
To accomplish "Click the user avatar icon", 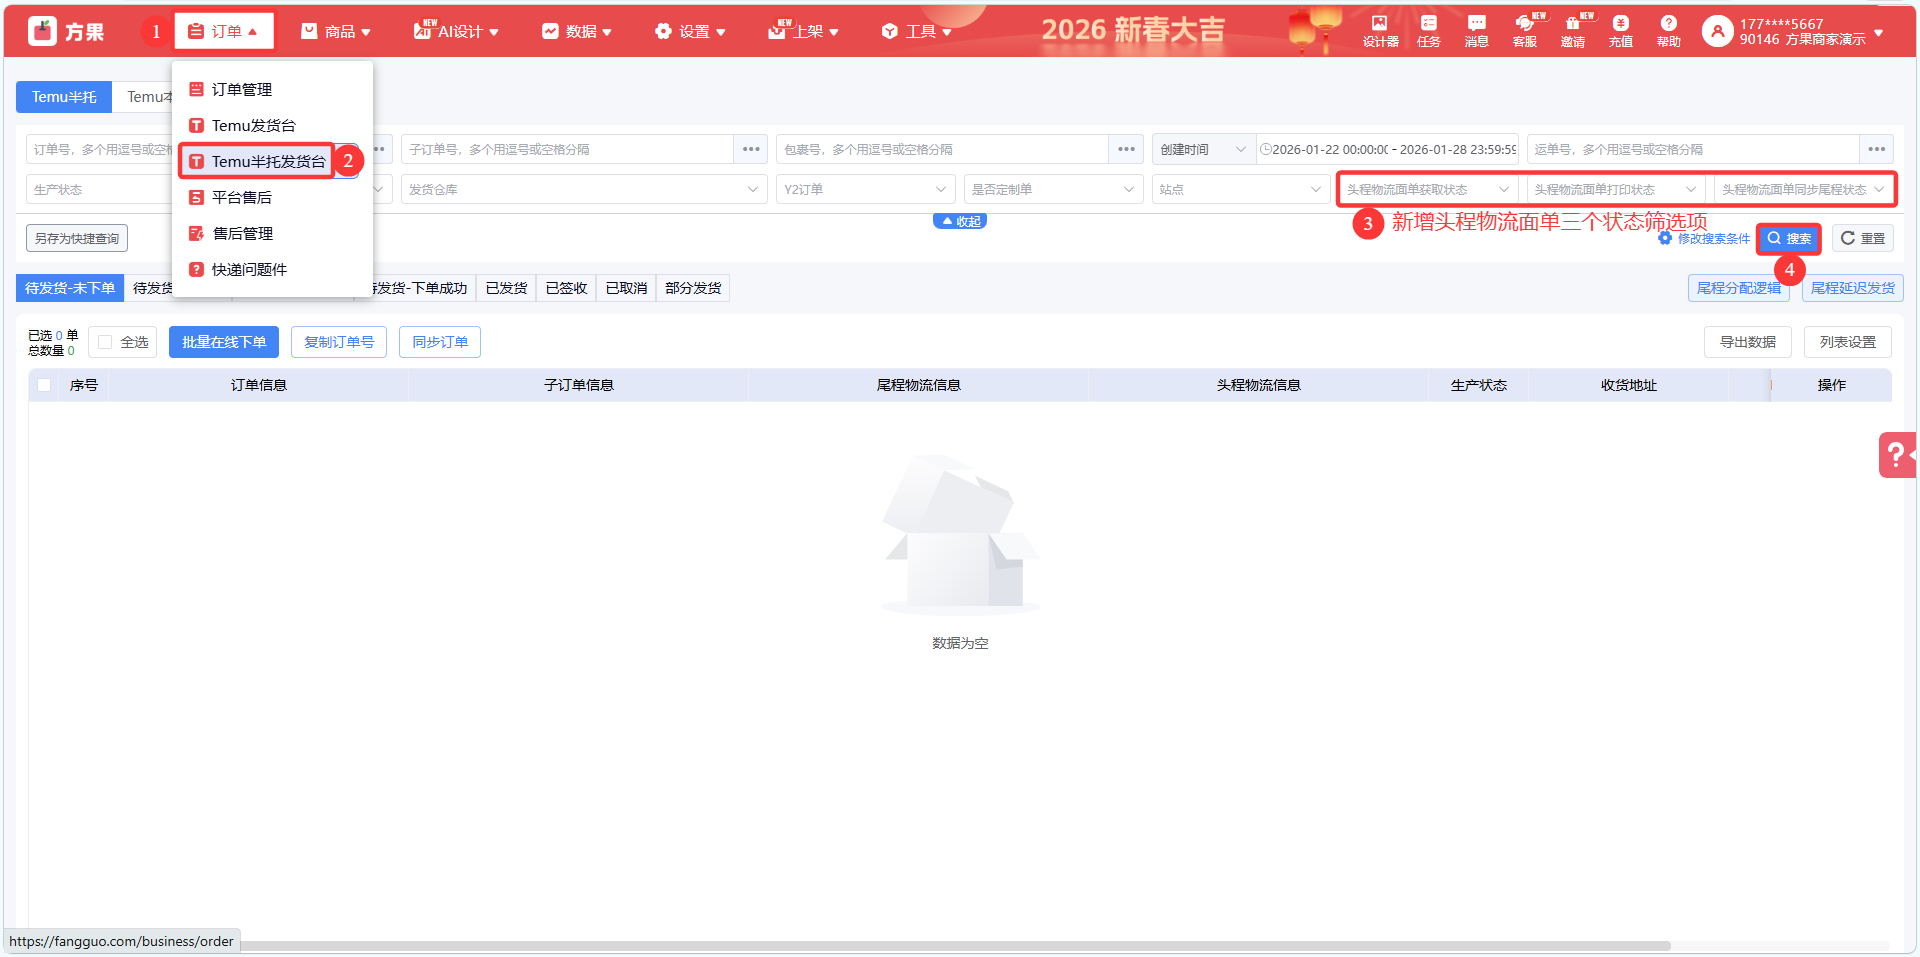I will pyautogui.click(x=1717, y=32).
